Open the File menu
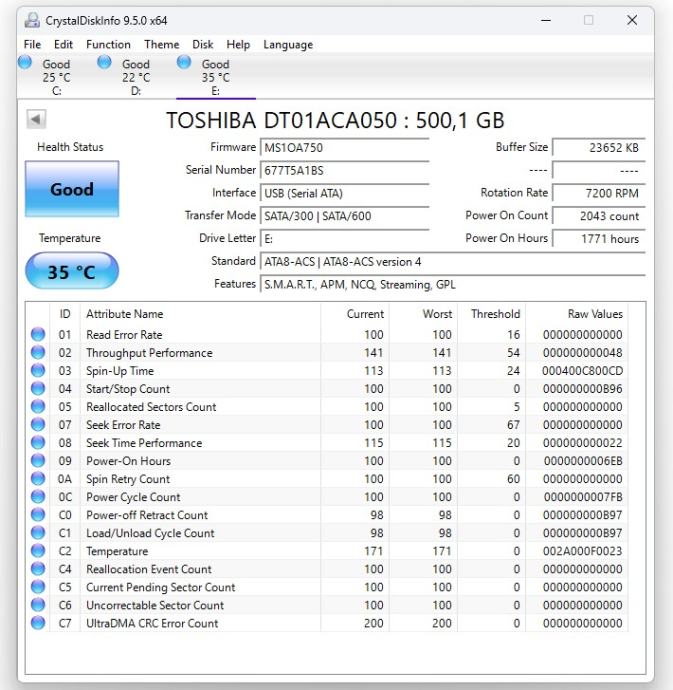Image resolution: width=673 pixels, height=690 pixels. pos(32,44)
